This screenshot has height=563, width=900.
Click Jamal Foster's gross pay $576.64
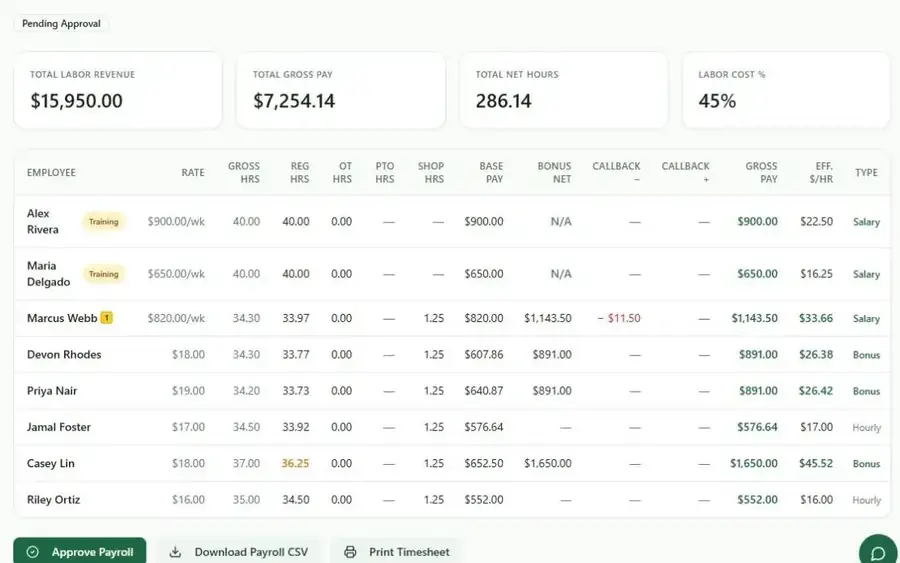pyautogui.click(x=757, y=427)
